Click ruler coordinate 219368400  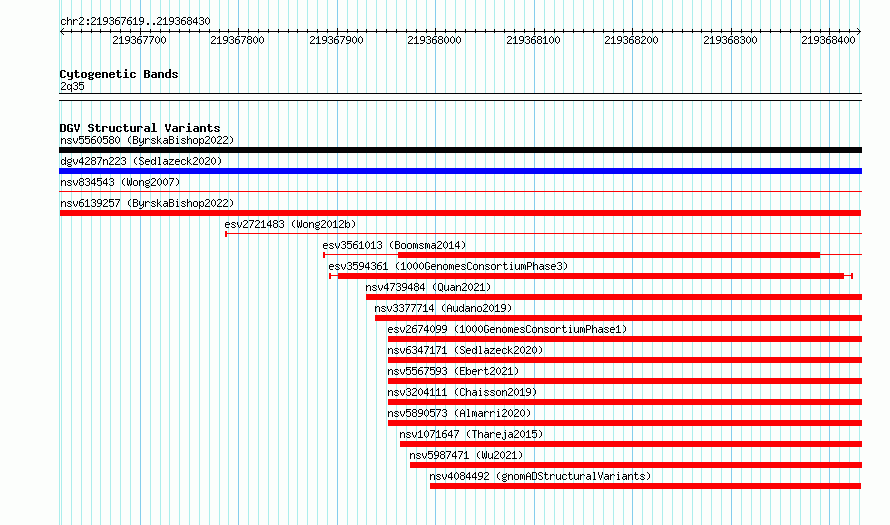(x=828, y=40)
